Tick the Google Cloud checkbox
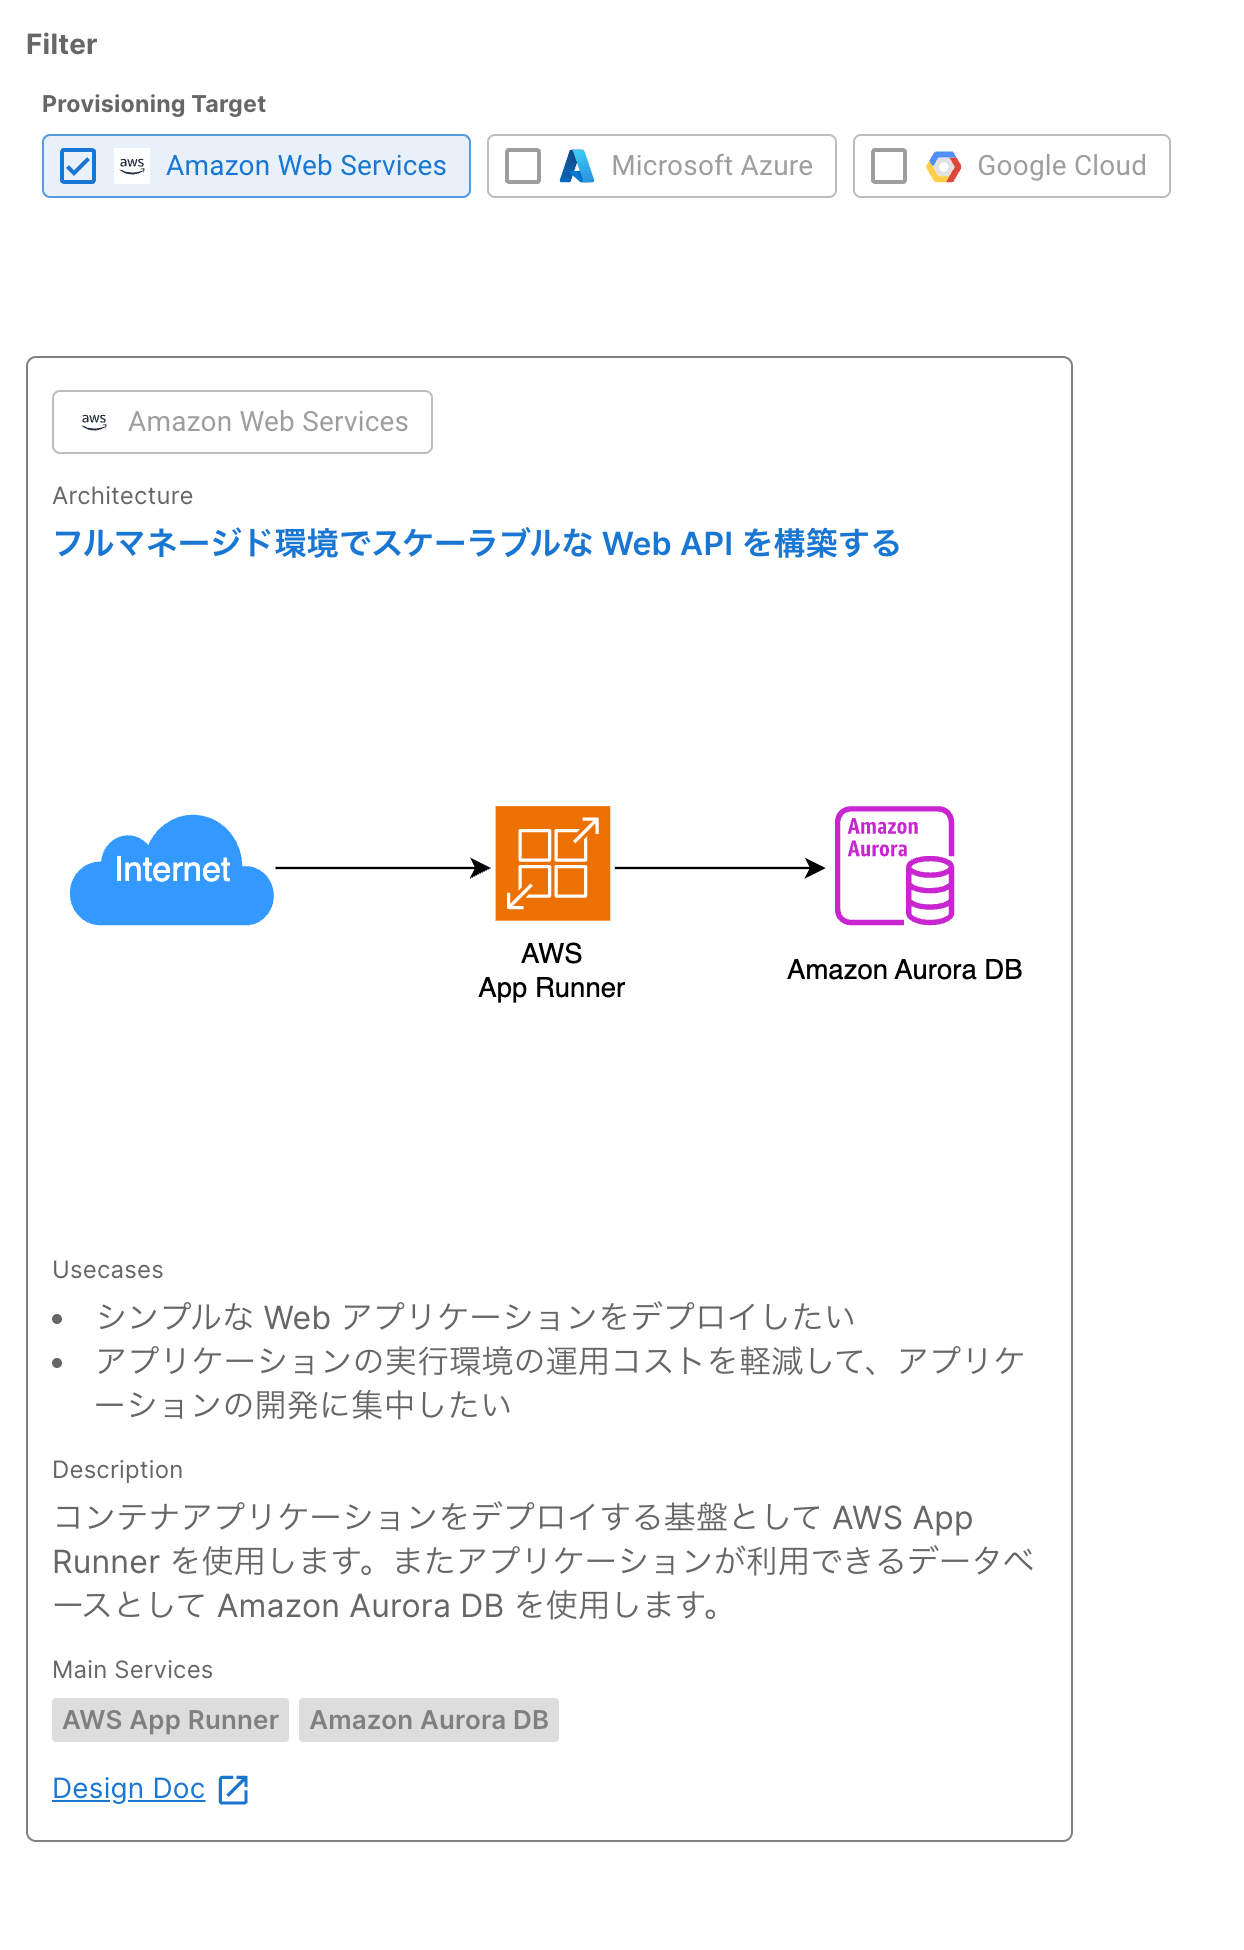The height and width of the screenshot is (1950, 1244). coord(889,166)
